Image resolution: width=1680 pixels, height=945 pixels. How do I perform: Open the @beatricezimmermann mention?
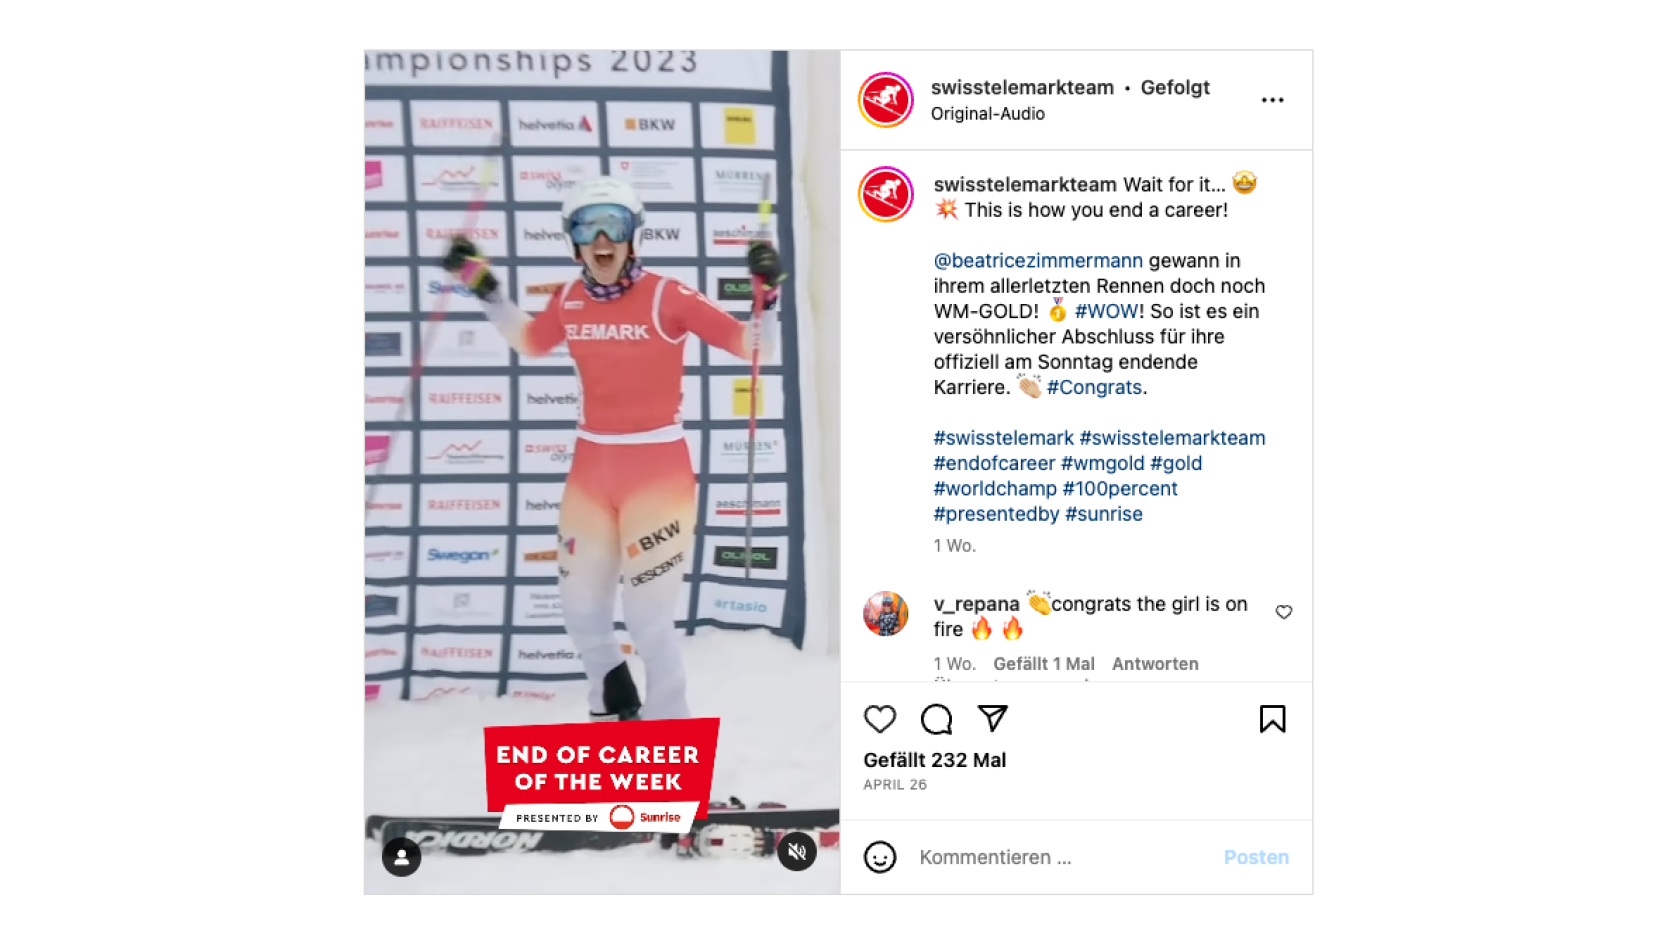[x=1038, y=261]
